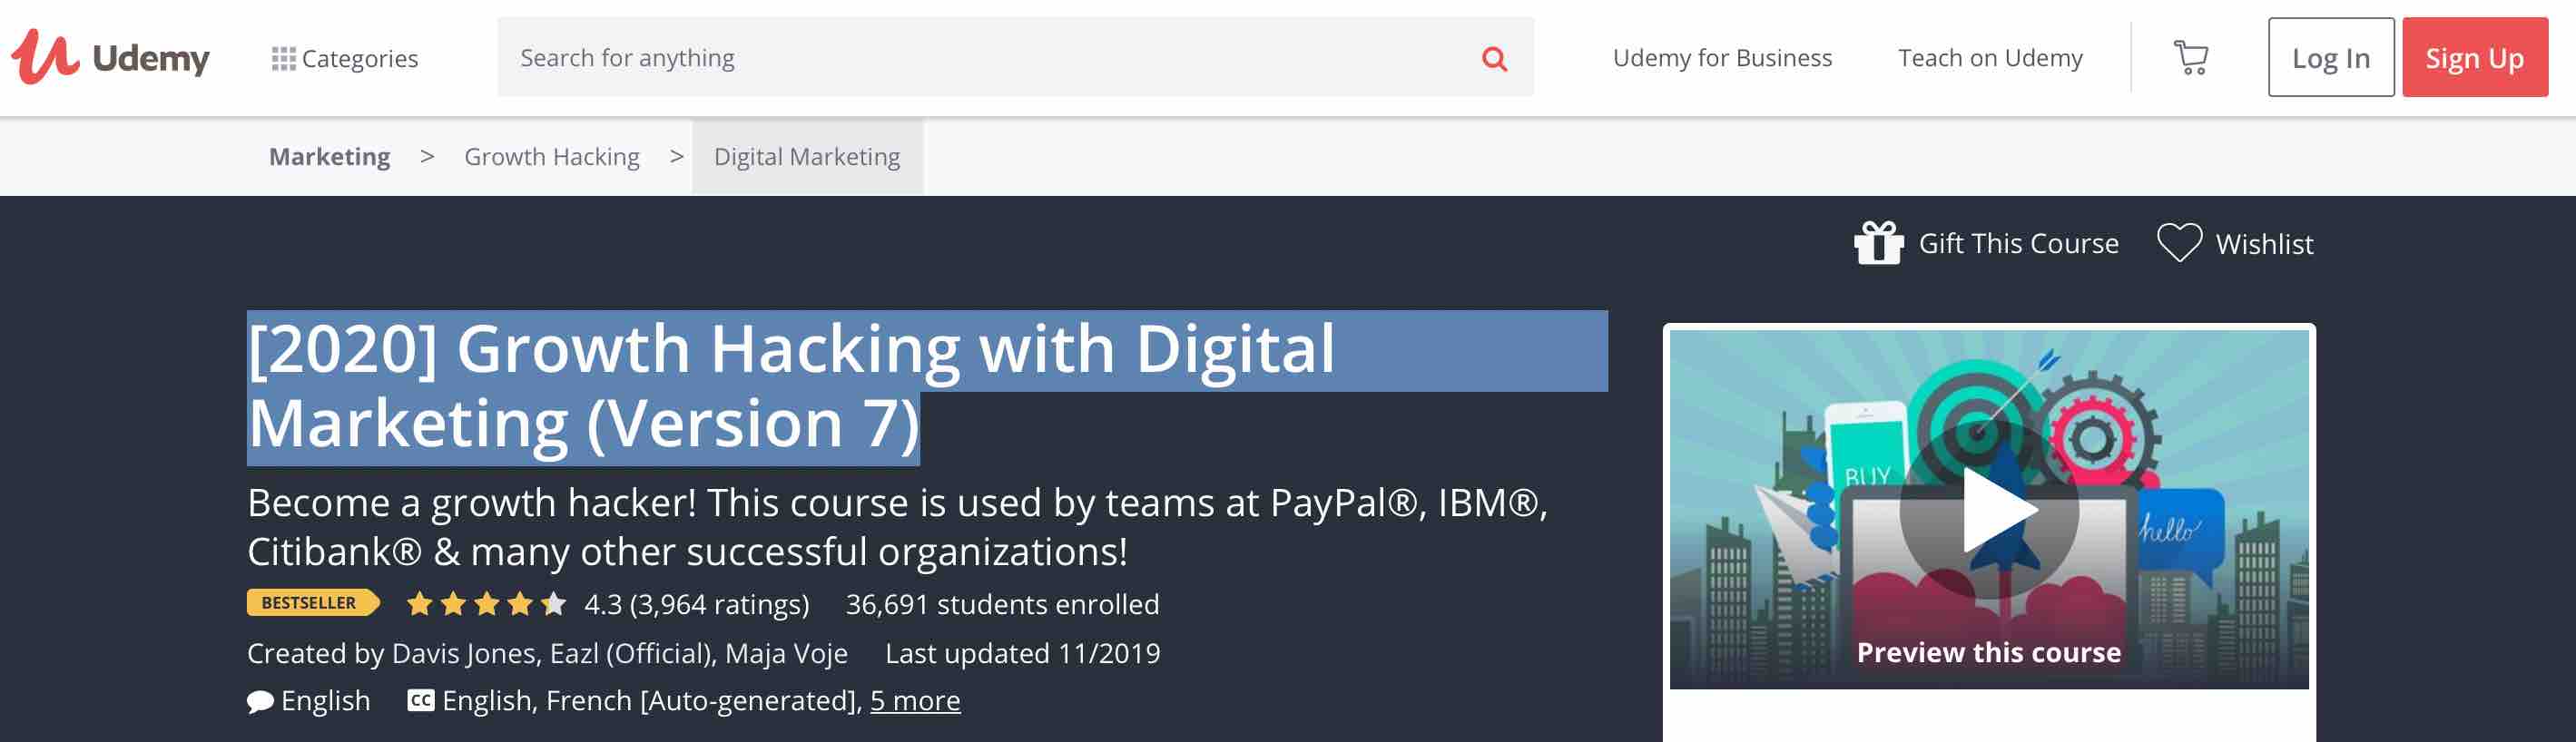Add course via Wishlist label
Image resolution: width=2576 pixels, height=742 pixels.
[2264, 244]
